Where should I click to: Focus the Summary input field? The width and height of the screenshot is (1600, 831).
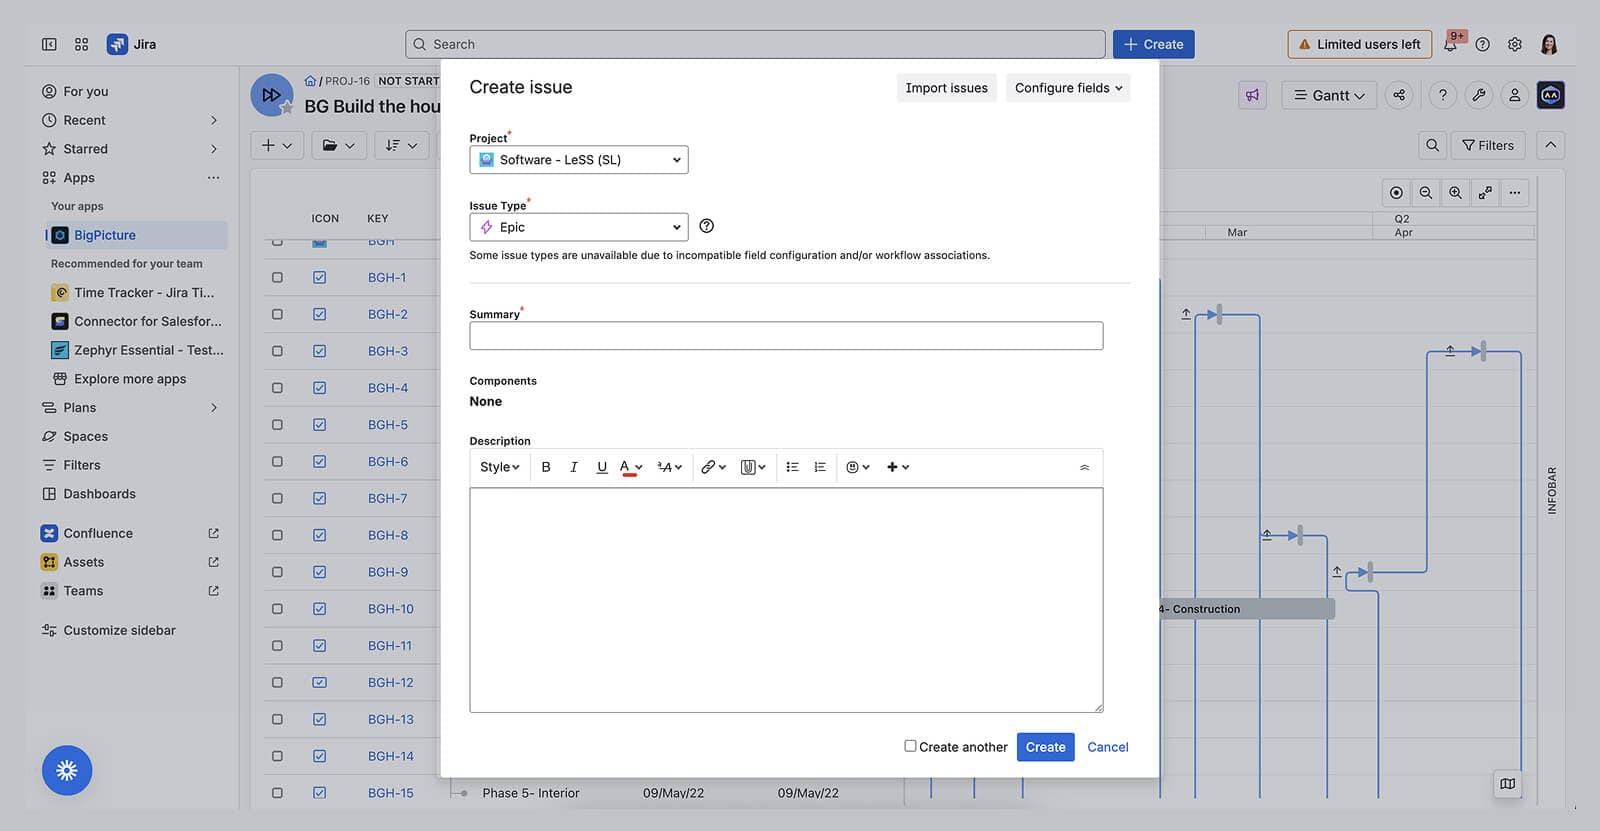[786, 336]
